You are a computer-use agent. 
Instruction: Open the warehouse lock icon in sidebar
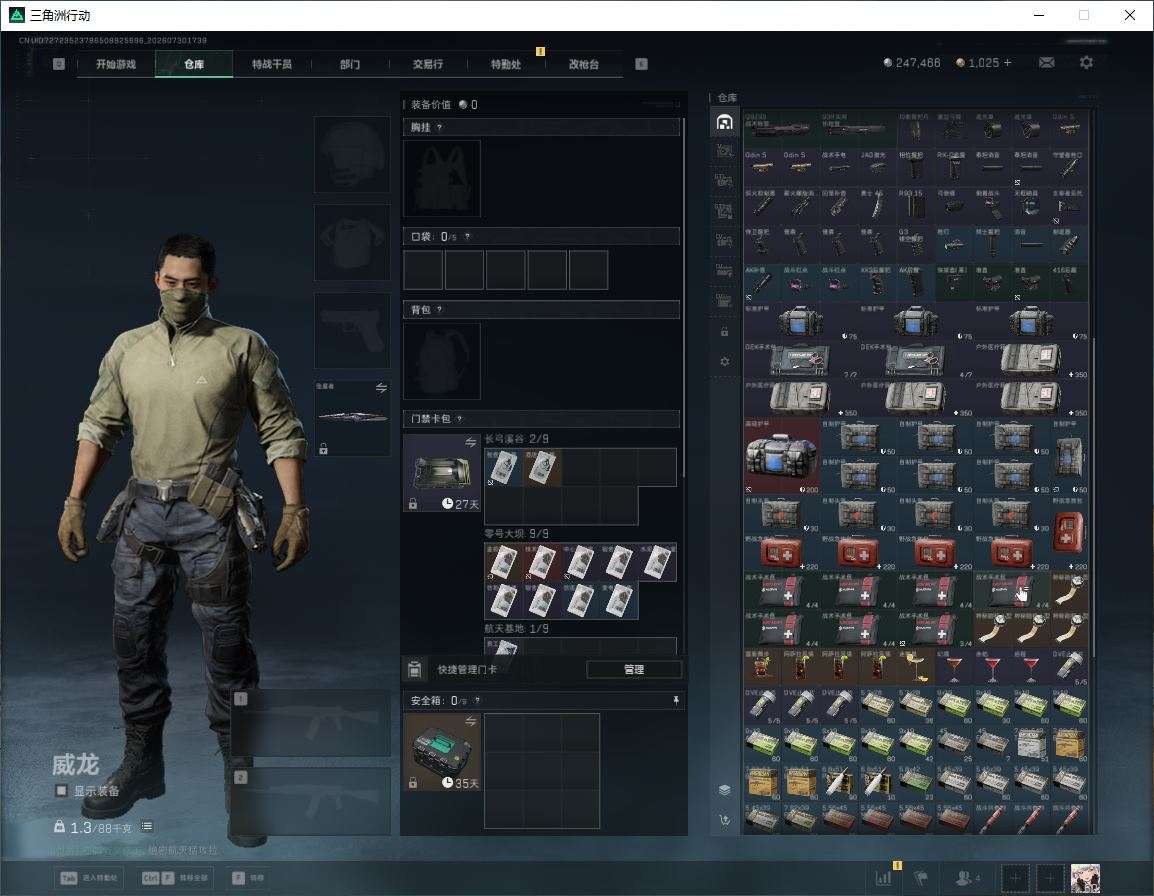point(724,332)
